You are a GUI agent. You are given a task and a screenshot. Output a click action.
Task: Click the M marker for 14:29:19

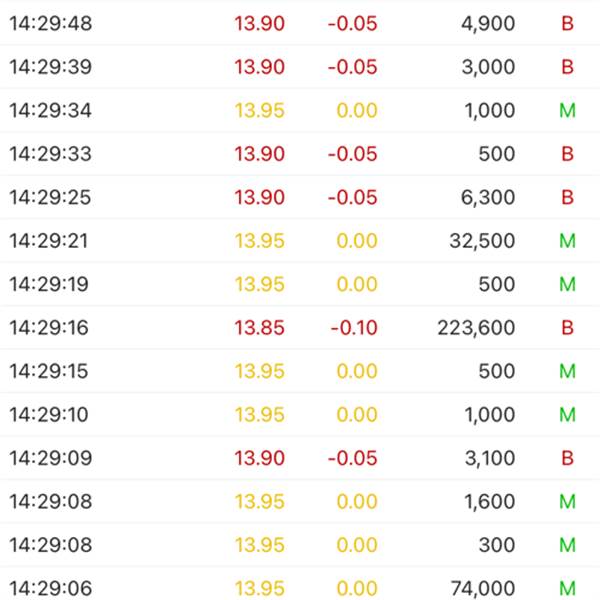[x=567, y=284]
